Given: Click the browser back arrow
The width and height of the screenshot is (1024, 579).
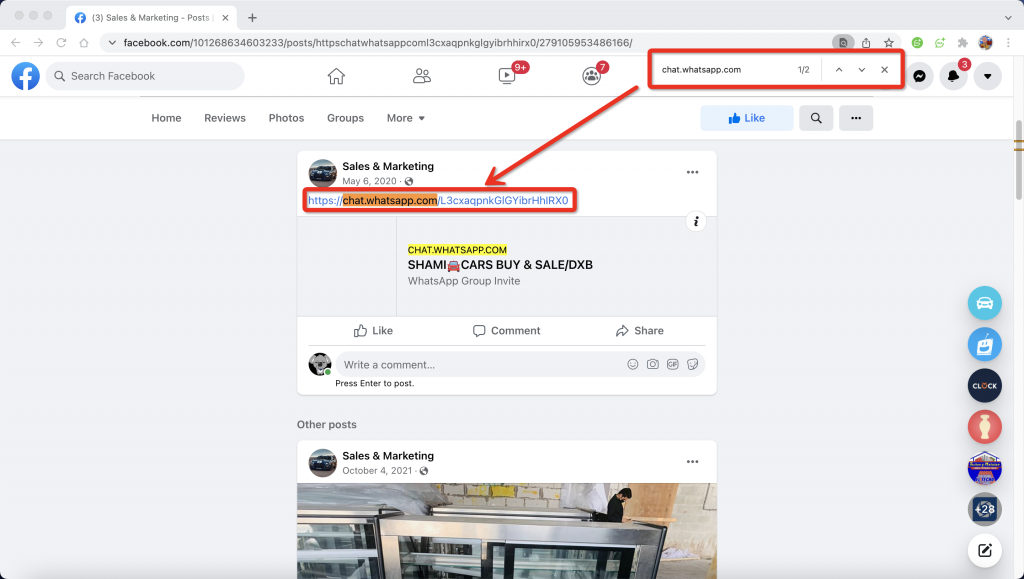Looking at the screenshot, I should pos(16,43).
